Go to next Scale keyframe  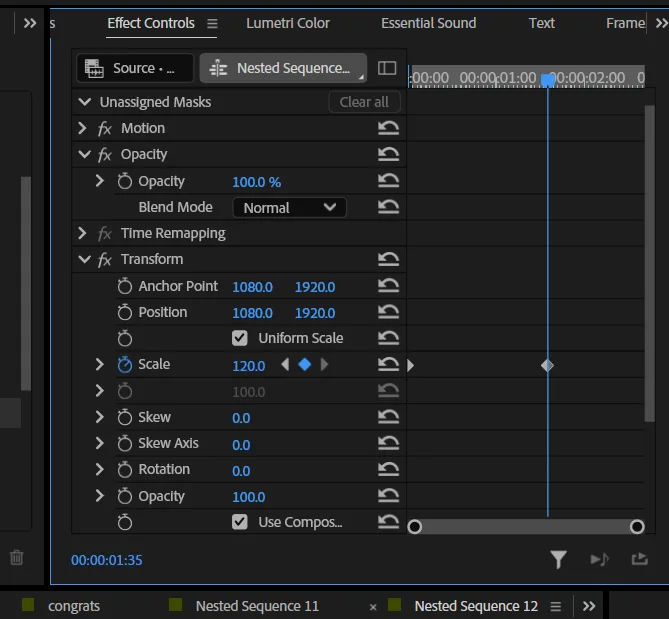(x=324, y=365)
